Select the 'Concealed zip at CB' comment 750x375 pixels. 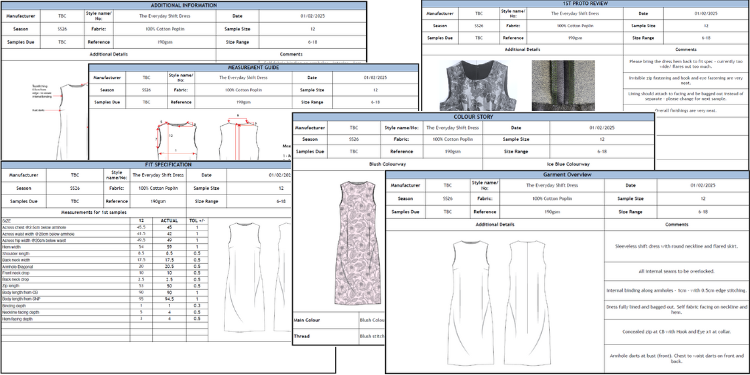pyautogui.click(x=676, y=331)
